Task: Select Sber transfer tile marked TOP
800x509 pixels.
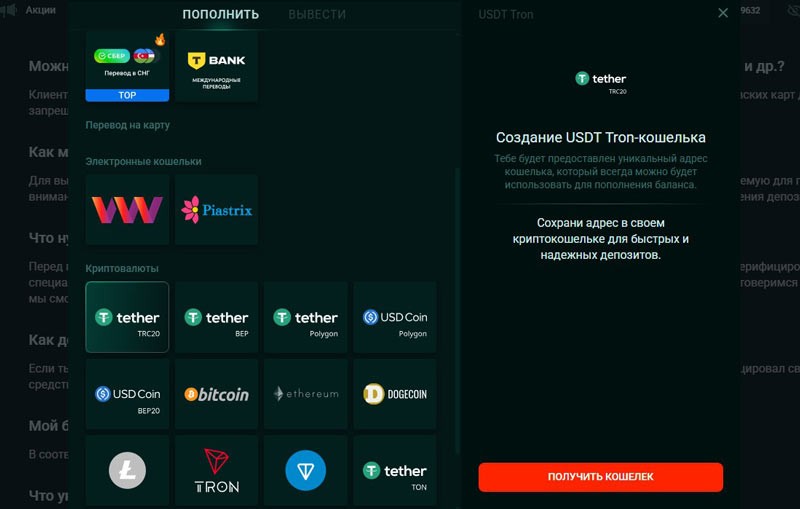Action: [127, 66]
